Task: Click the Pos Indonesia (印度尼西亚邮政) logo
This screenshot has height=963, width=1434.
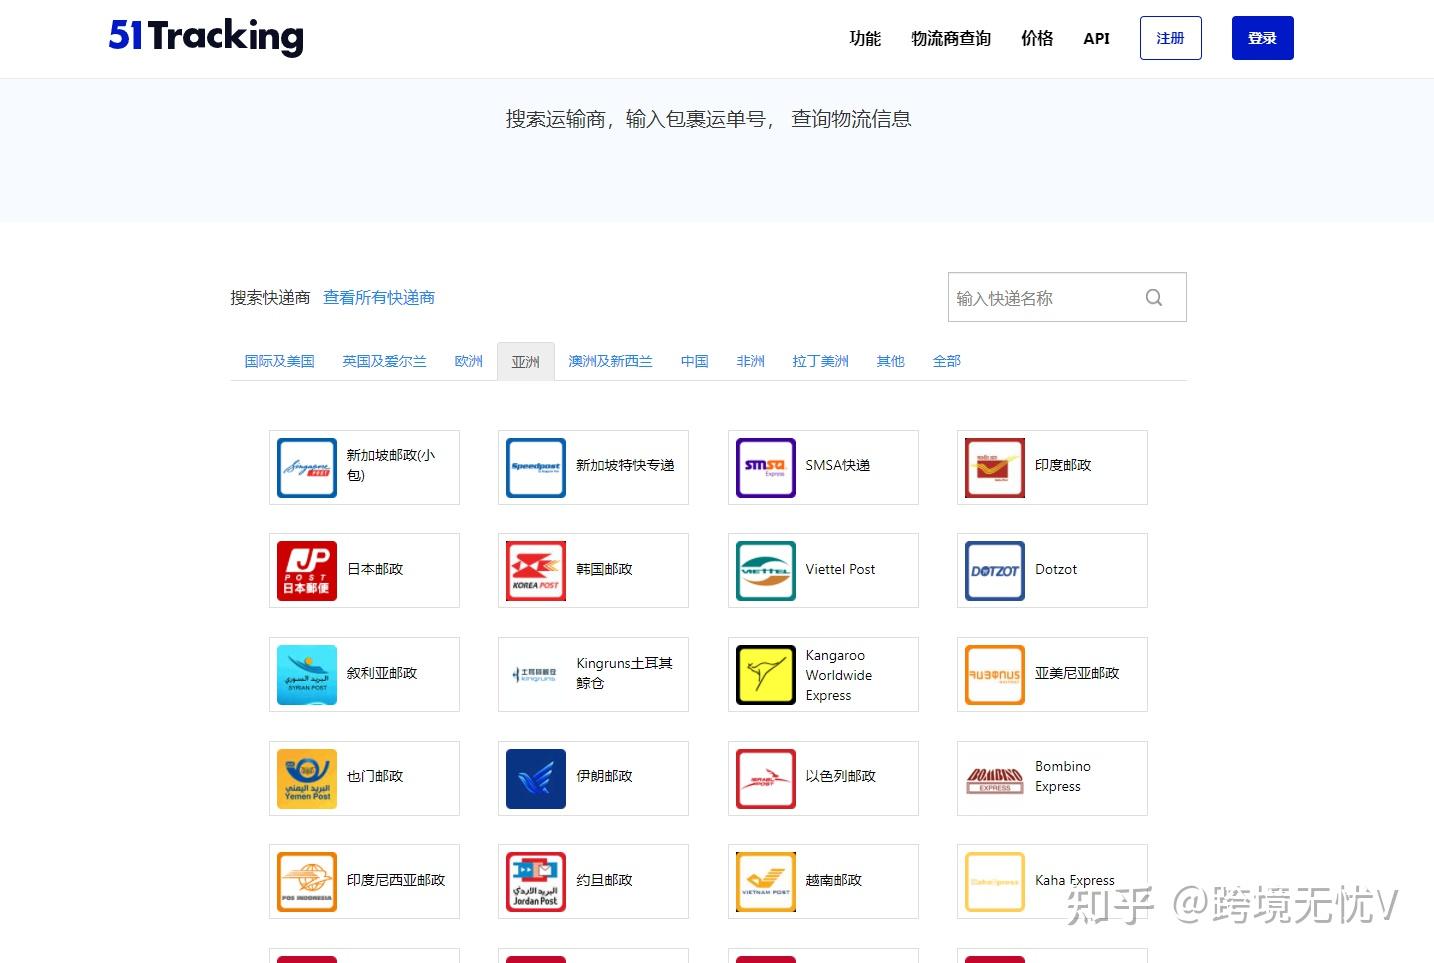Action: click(x=307, y=882)
